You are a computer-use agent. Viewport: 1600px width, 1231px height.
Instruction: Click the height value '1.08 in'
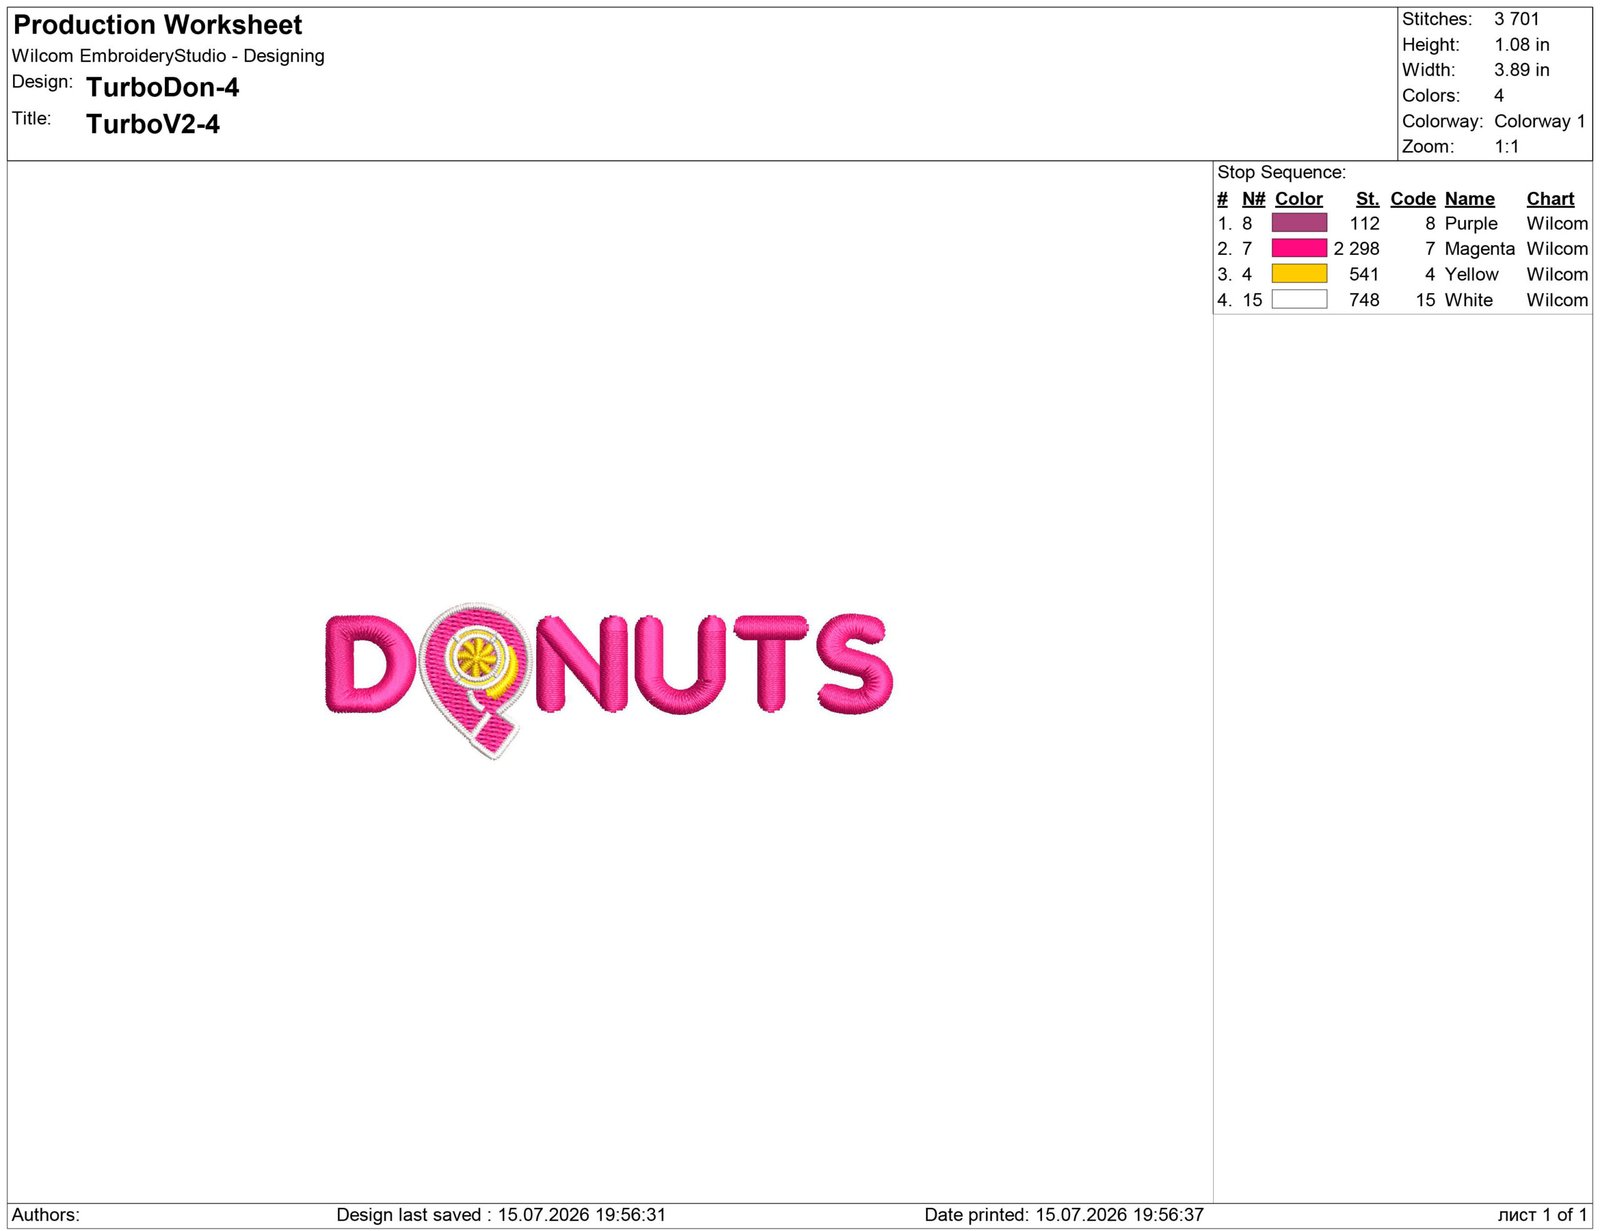pos(1522,45)
